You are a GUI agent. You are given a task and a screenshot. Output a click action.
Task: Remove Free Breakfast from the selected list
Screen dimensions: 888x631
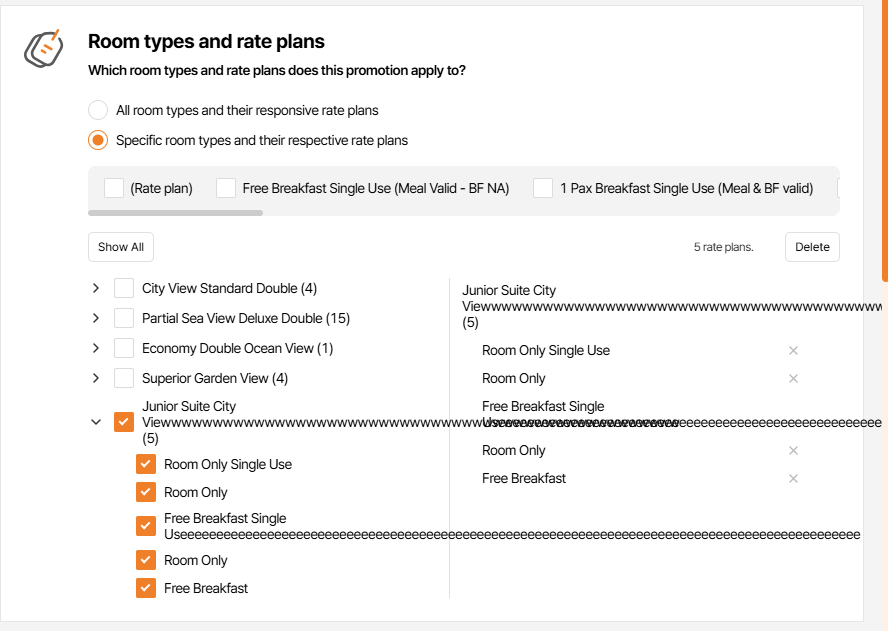(793, 479)
